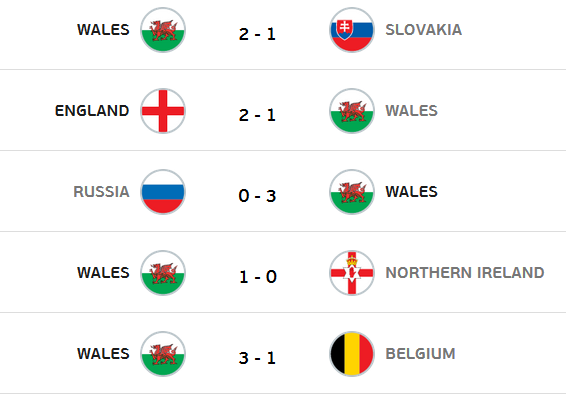This screenshot has width=566, height=401.
Task: Click the Wales flag in England match
Action: pos(352,111)
